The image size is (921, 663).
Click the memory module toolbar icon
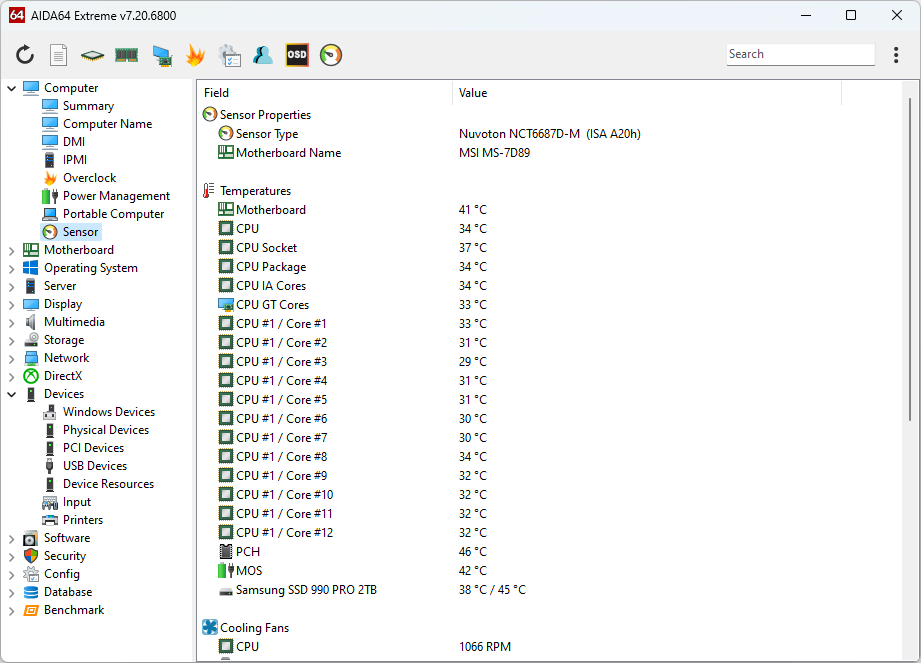126,55
